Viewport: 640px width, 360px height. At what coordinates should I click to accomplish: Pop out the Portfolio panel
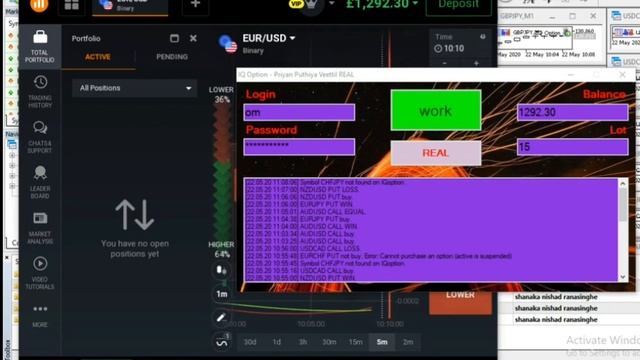tap(174, 38)
